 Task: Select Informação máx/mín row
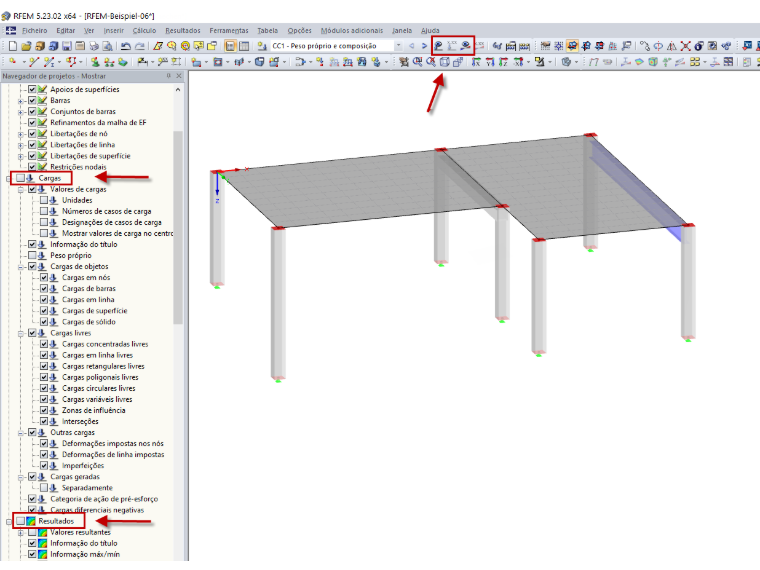click(85, 554)
